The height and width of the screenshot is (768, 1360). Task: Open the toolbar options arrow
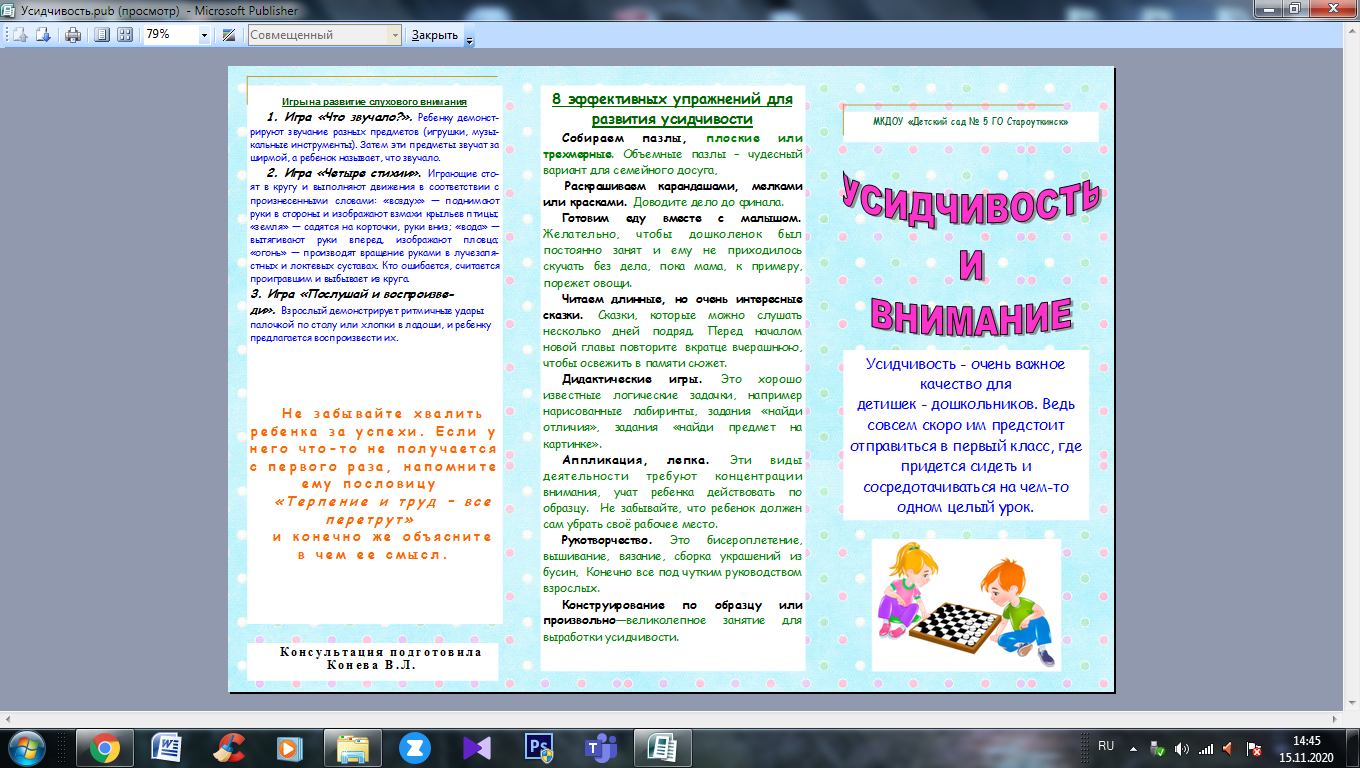click(470, 40)
